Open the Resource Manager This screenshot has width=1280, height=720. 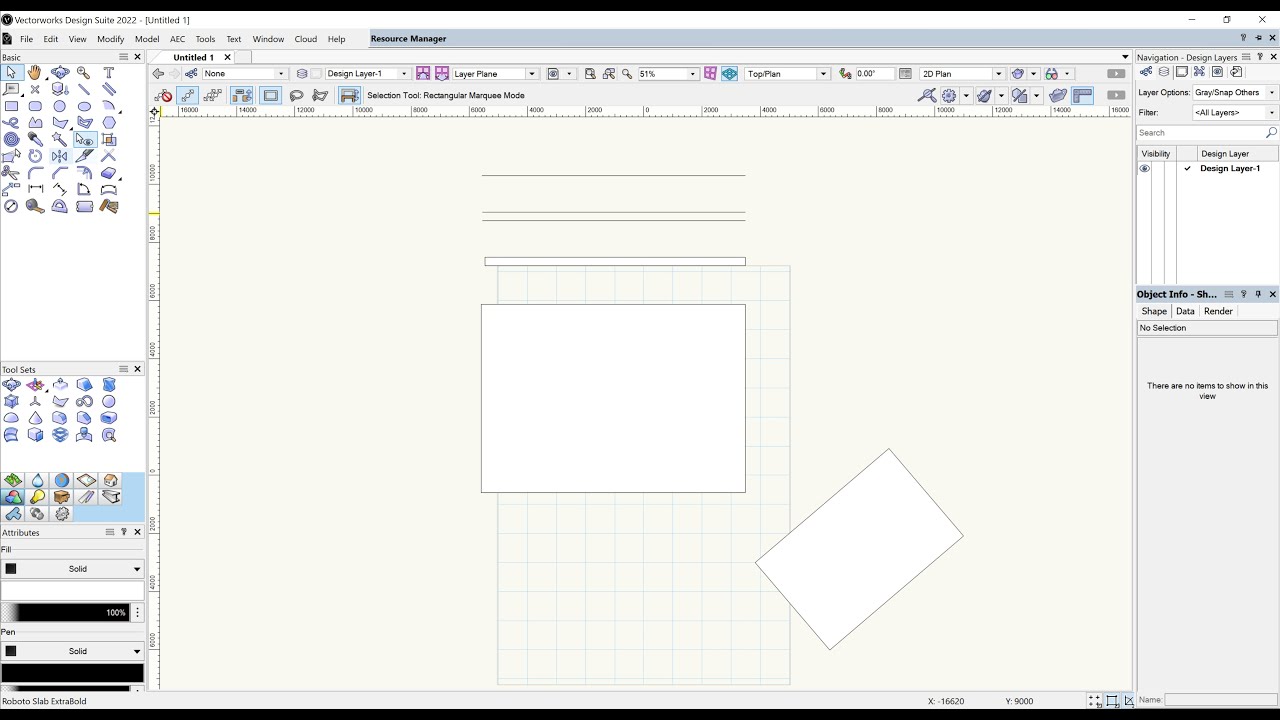click(x=408, y=39)
